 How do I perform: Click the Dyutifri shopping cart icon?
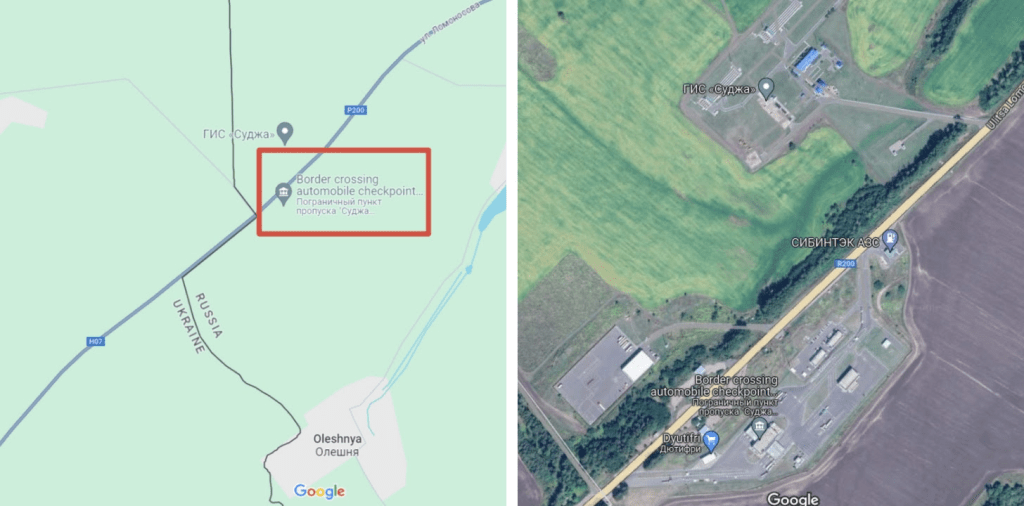pyautogui.click(x=711, y=440)
